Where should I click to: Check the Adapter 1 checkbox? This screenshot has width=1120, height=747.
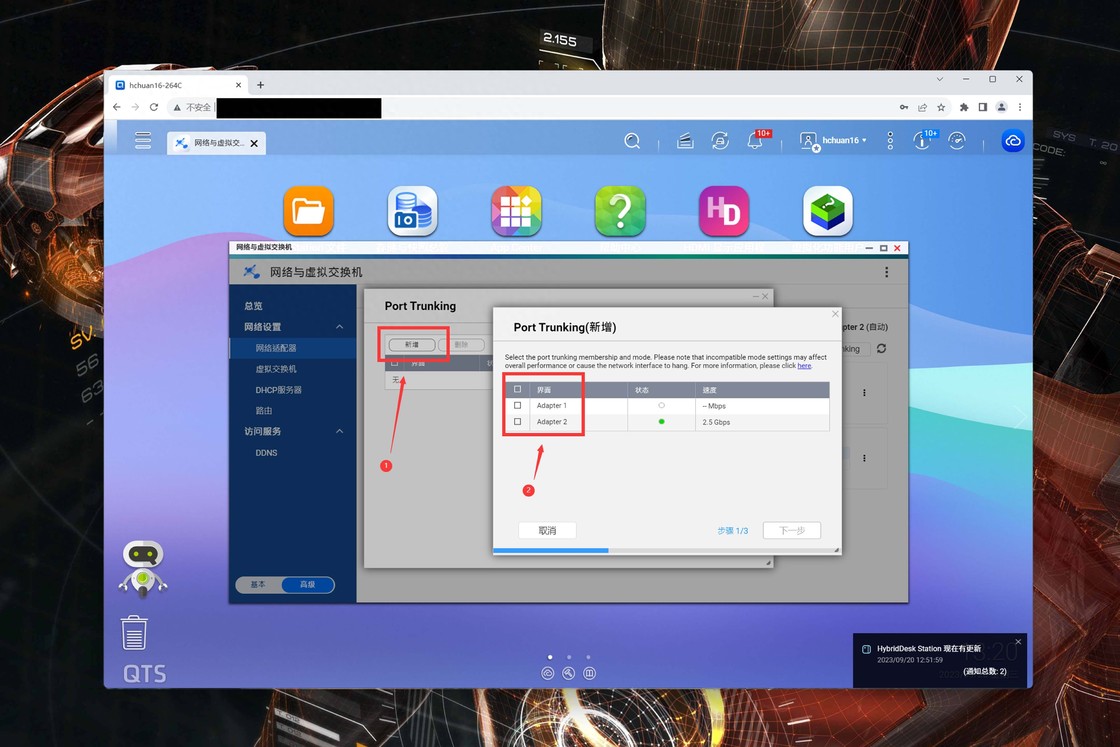[517, 406]
